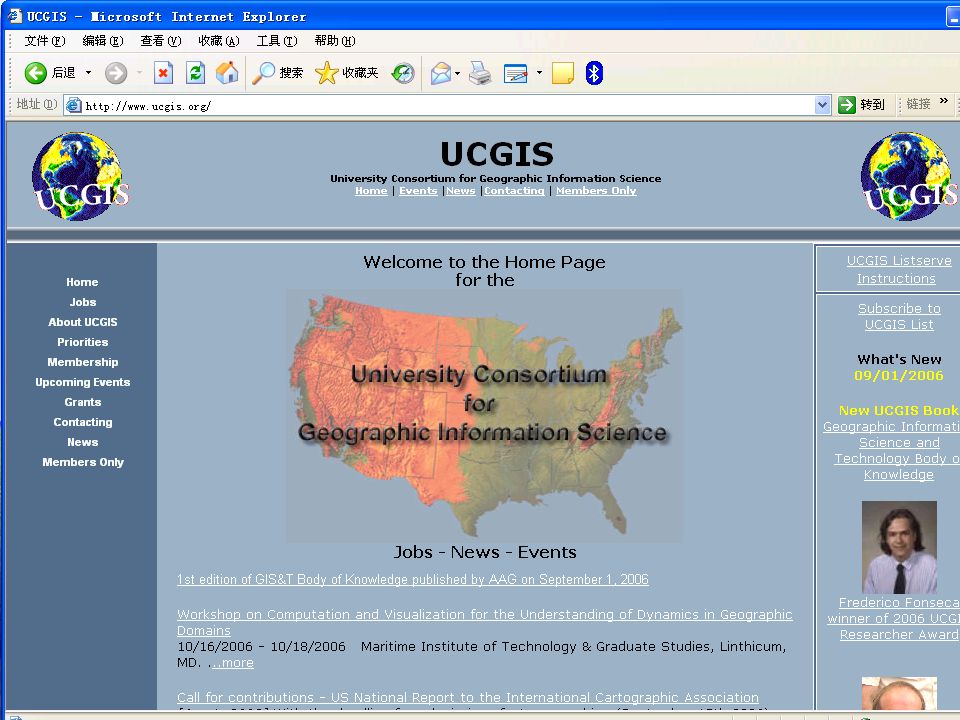Click the yellow note toolbar icon
Viewport: 960px width, 720px height.
(563, 73)
